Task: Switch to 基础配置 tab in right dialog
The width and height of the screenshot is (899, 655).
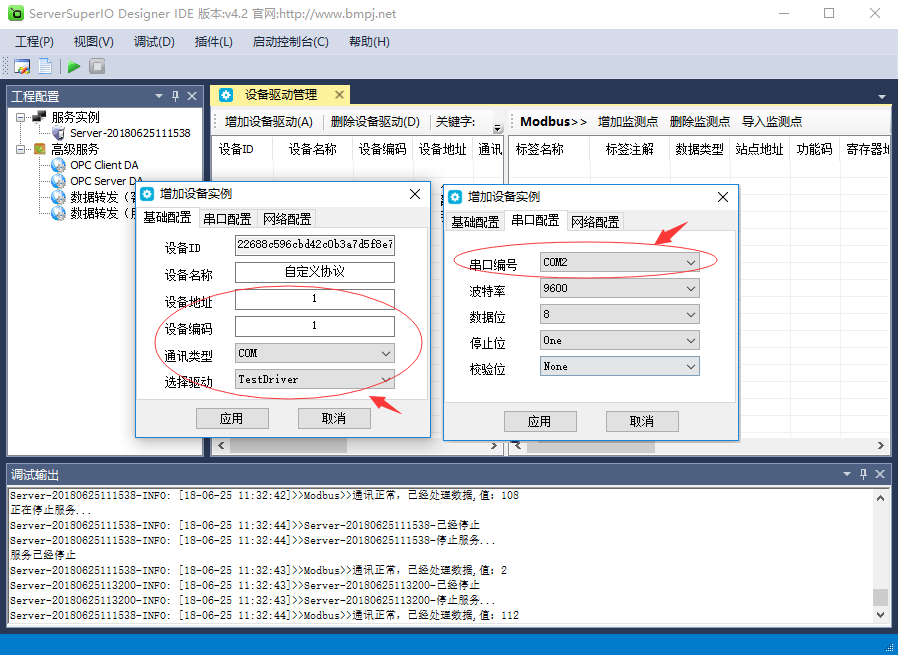Action: click(x=475, y=222)
